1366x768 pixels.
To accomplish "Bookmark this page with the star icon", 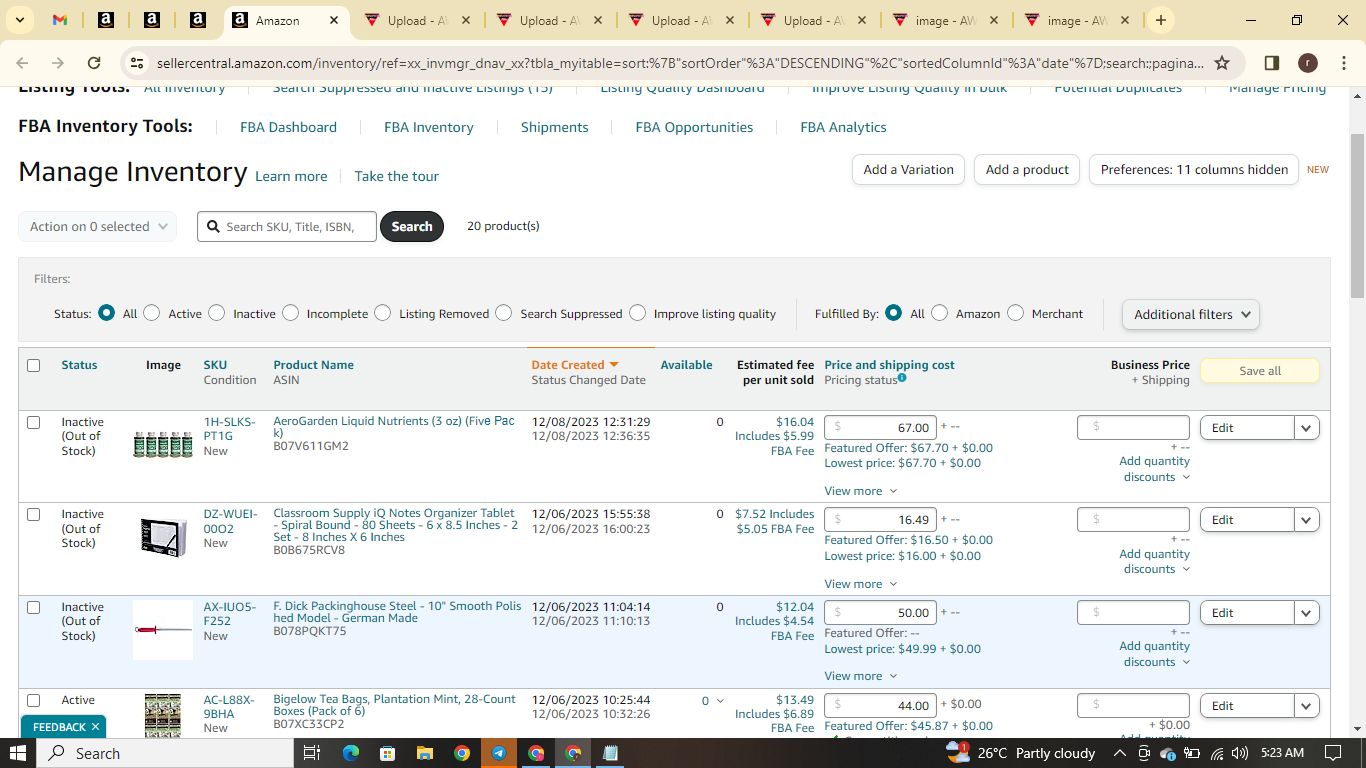I will point(1222,63).
